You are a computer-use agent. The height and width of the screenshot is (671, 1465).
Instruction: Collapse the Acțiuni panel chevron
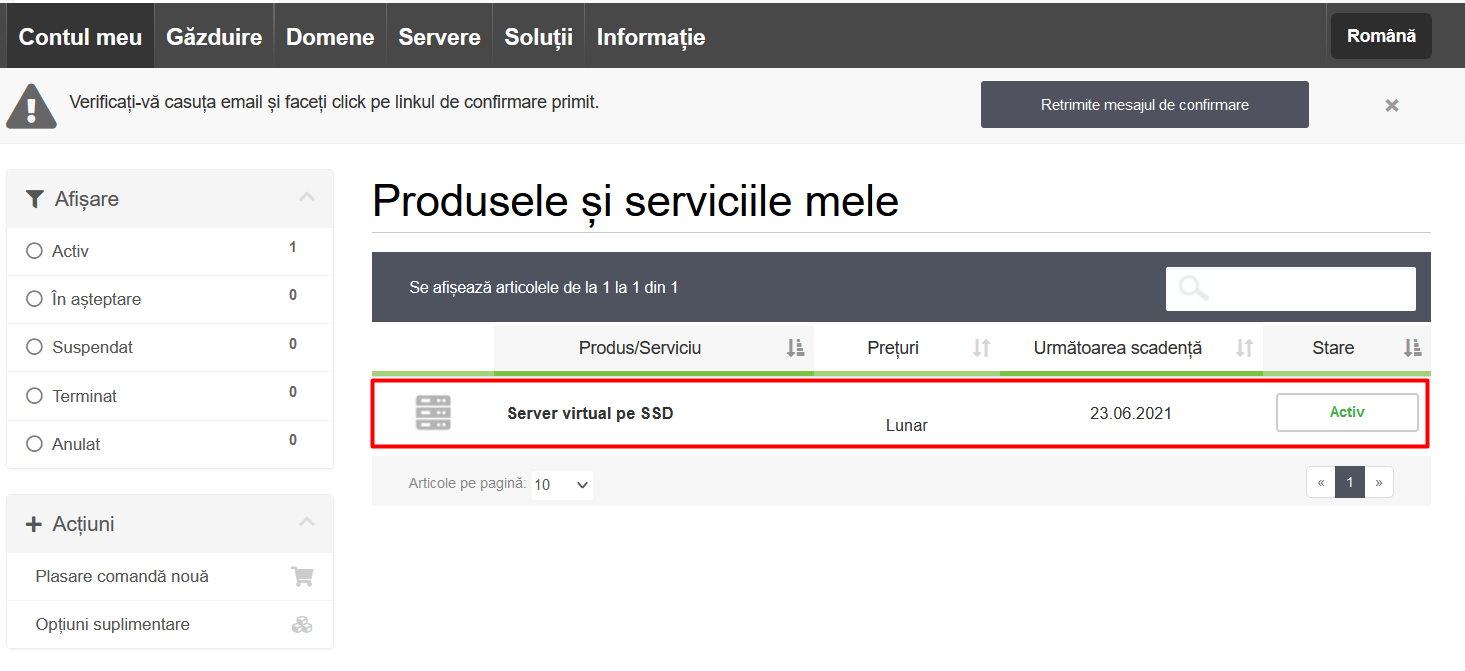click(307, 522)
